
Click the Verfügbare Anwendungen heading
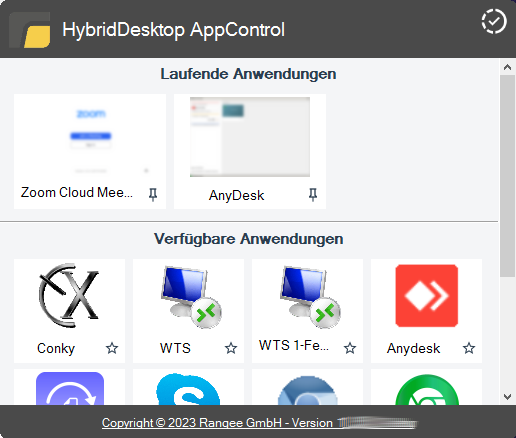pyautogui.click(x=249, y=239)
